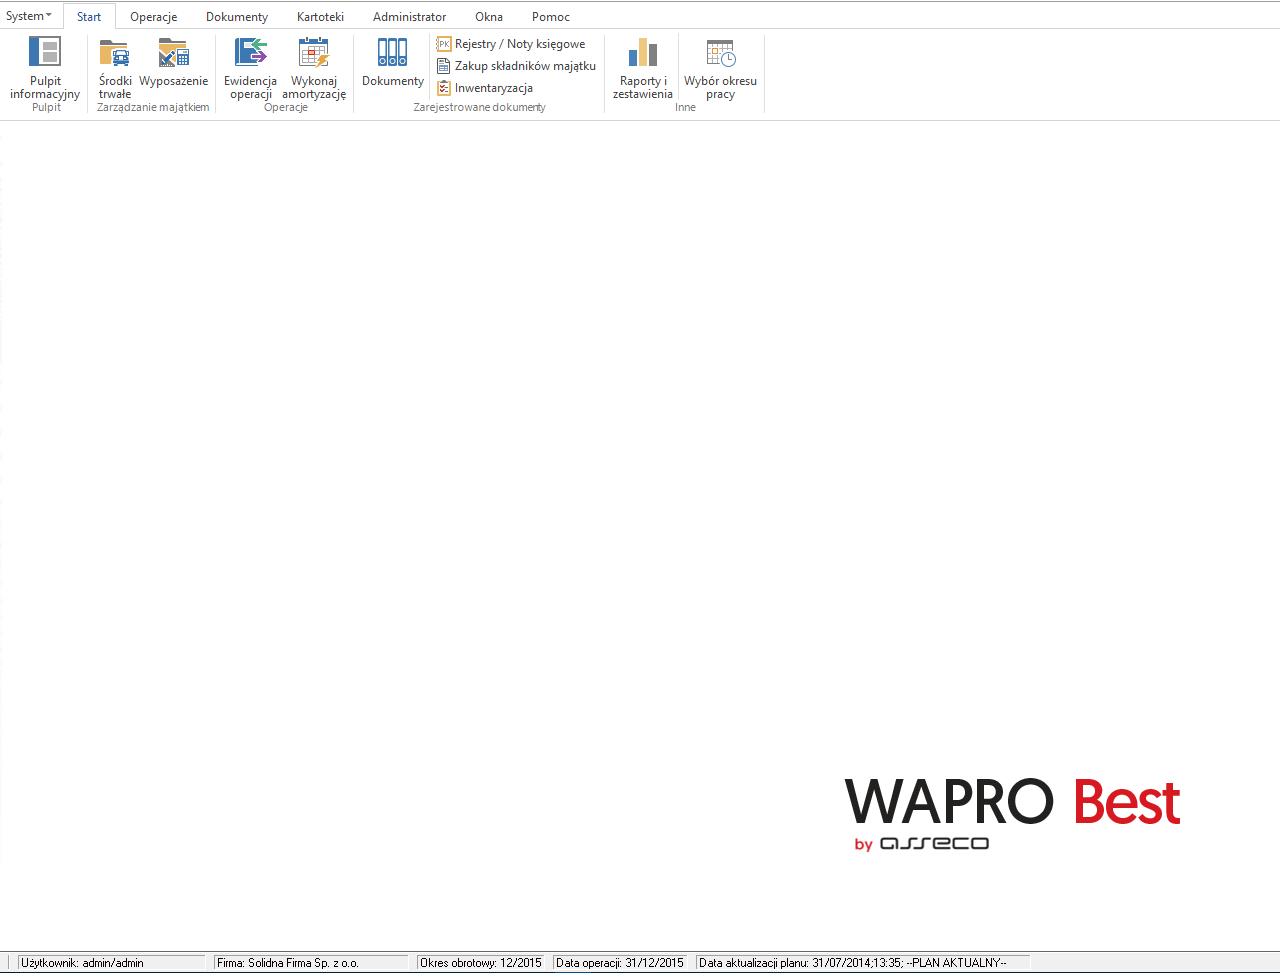Click the Inwentaryzacja checklist icon

(444, 88)
